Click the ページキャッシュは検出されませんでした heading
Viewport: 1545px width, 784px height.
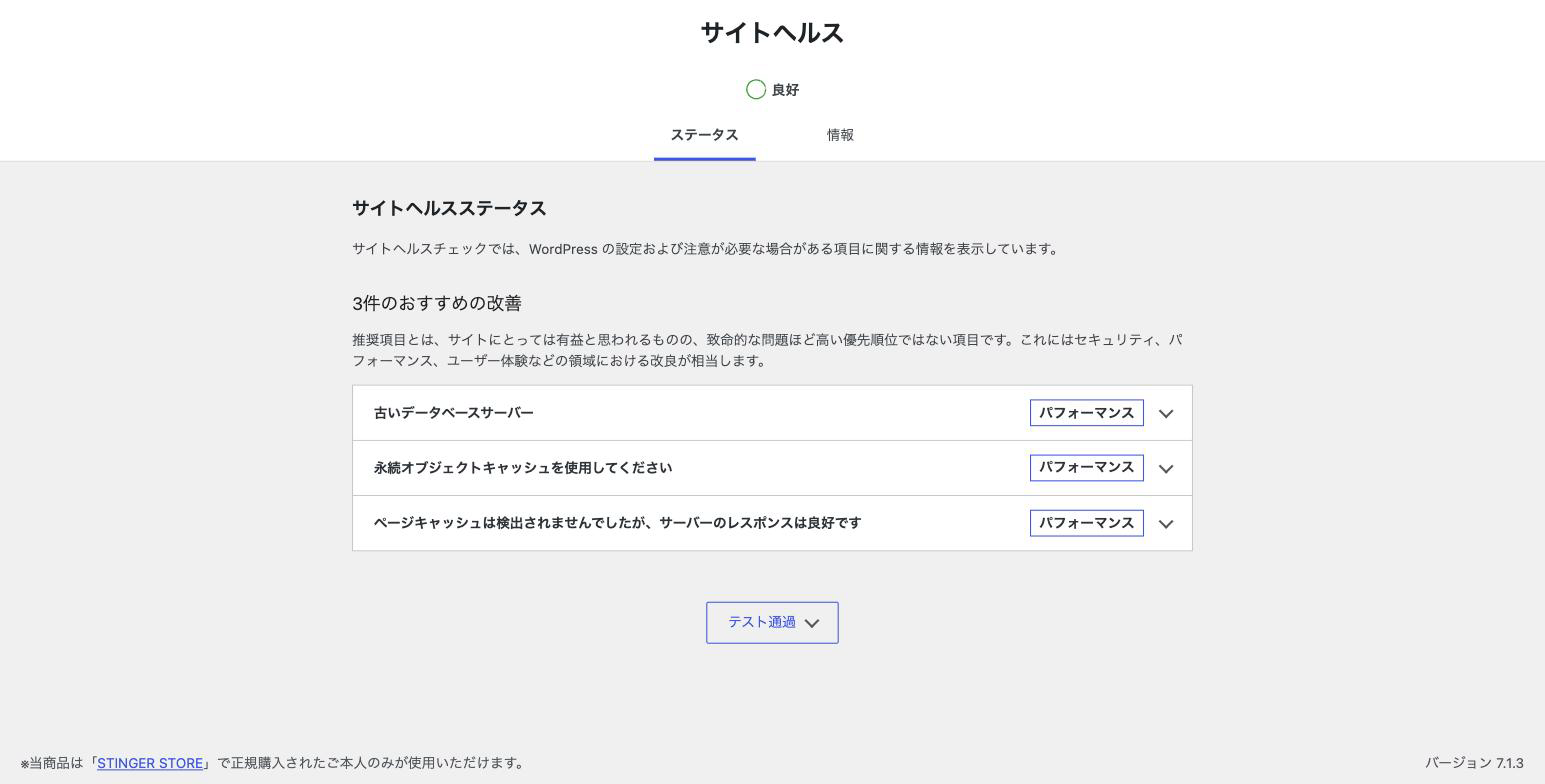(617, 523)
